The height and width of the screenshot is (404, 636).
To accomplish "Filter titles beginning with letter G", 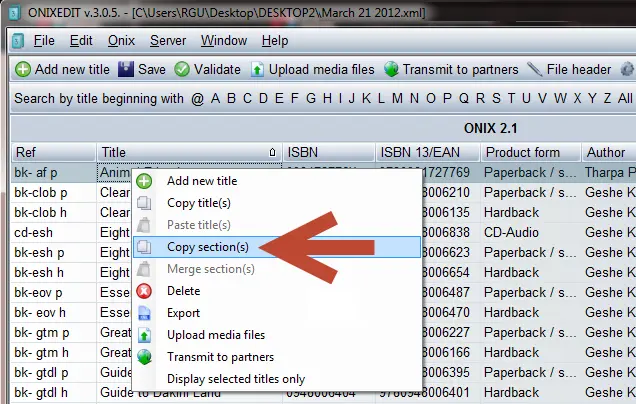I will point(311,99).
